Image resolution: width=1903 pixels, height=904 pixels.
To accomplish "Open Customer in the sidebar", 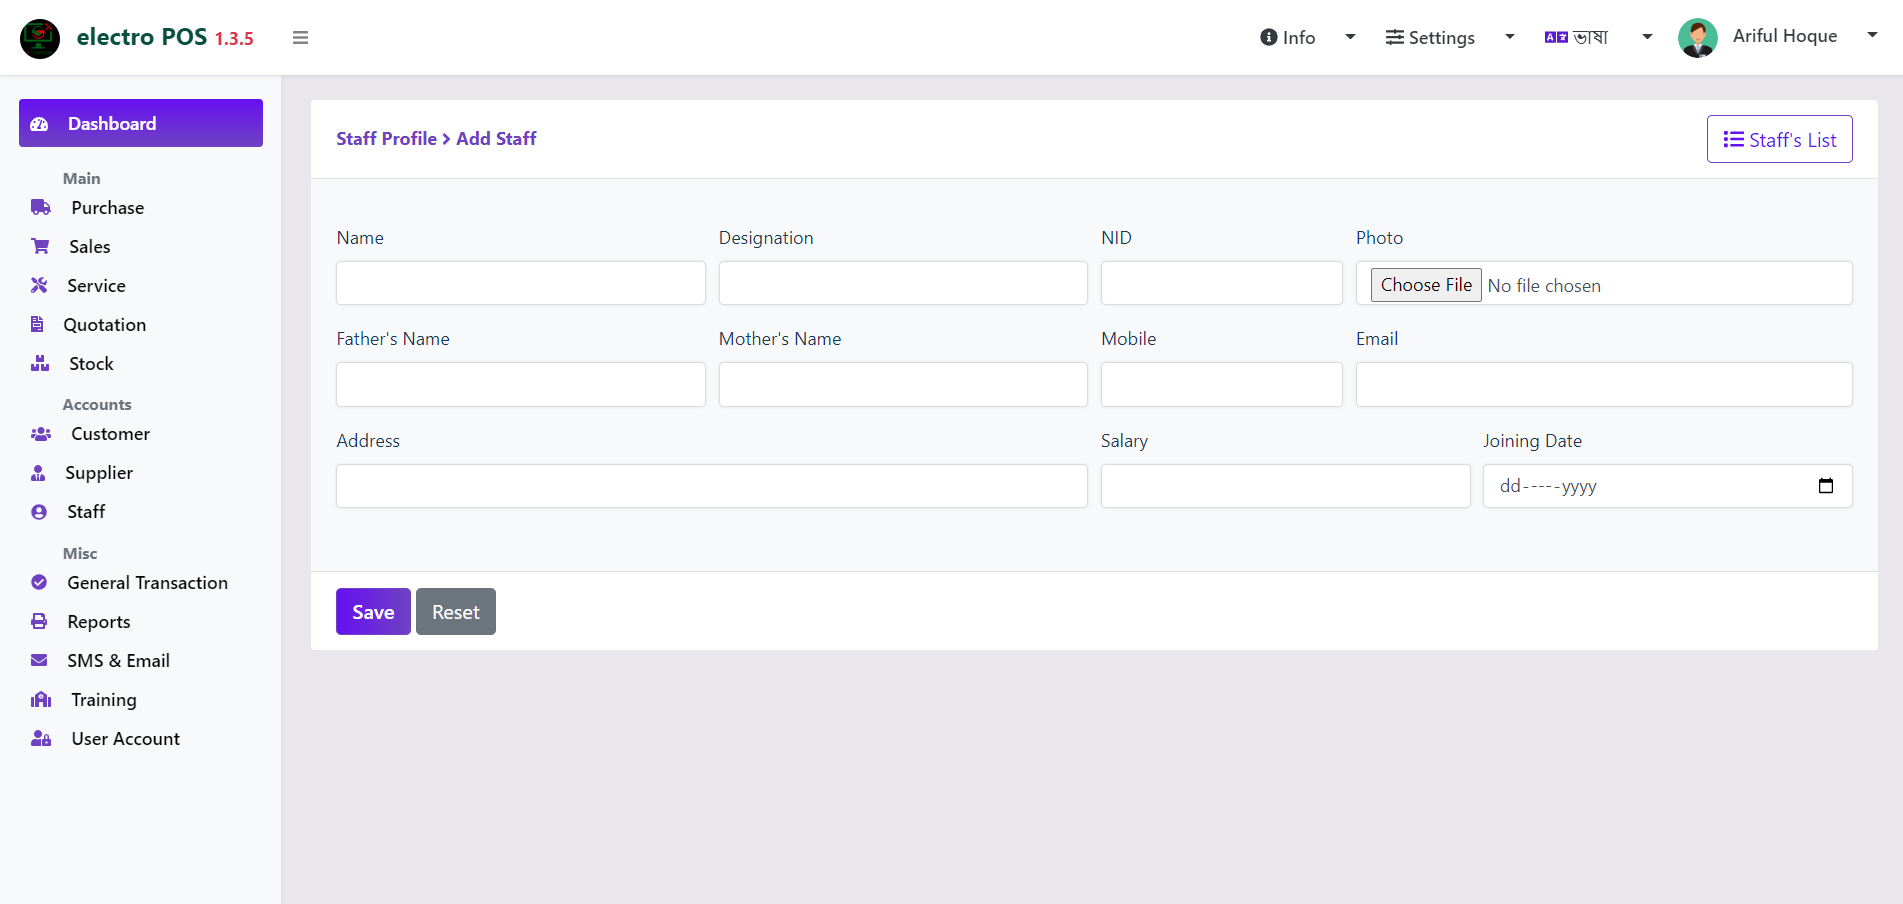I will (110, 434).
